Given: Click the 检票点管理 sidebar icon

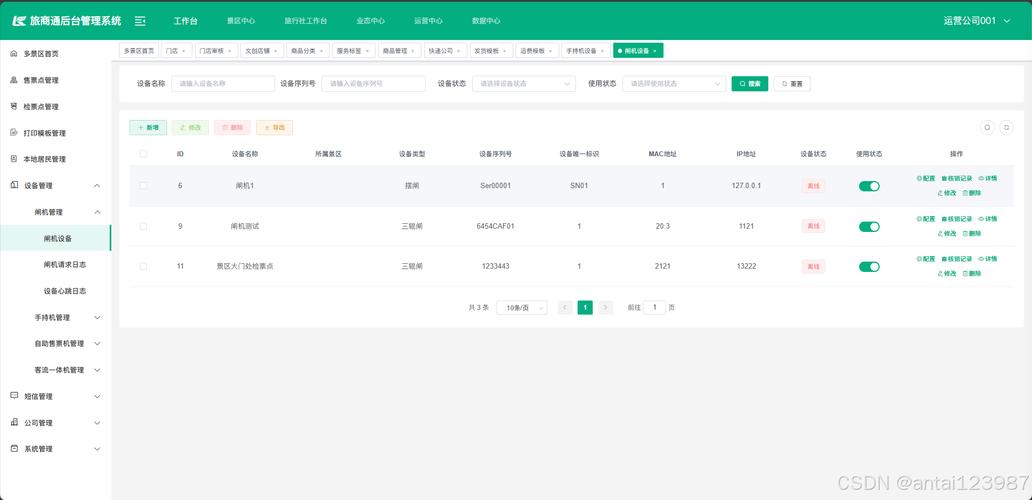Looking at the screenshot, I should point(14,107).
